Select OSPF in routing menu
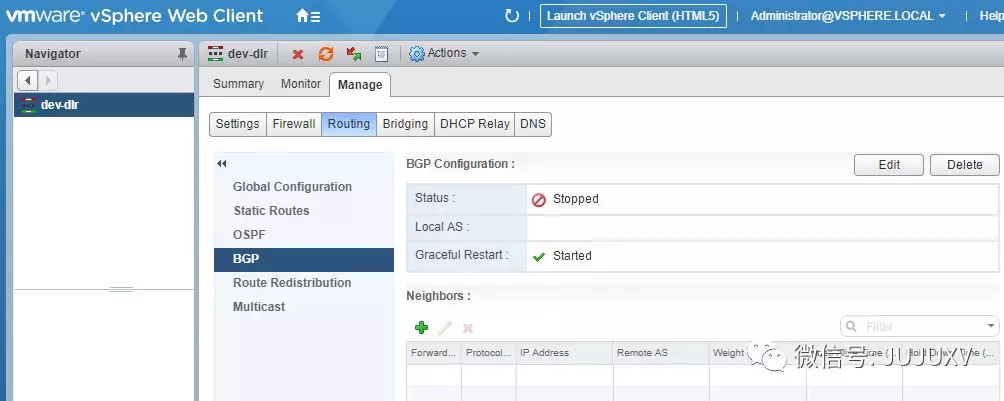 point(249,235)
